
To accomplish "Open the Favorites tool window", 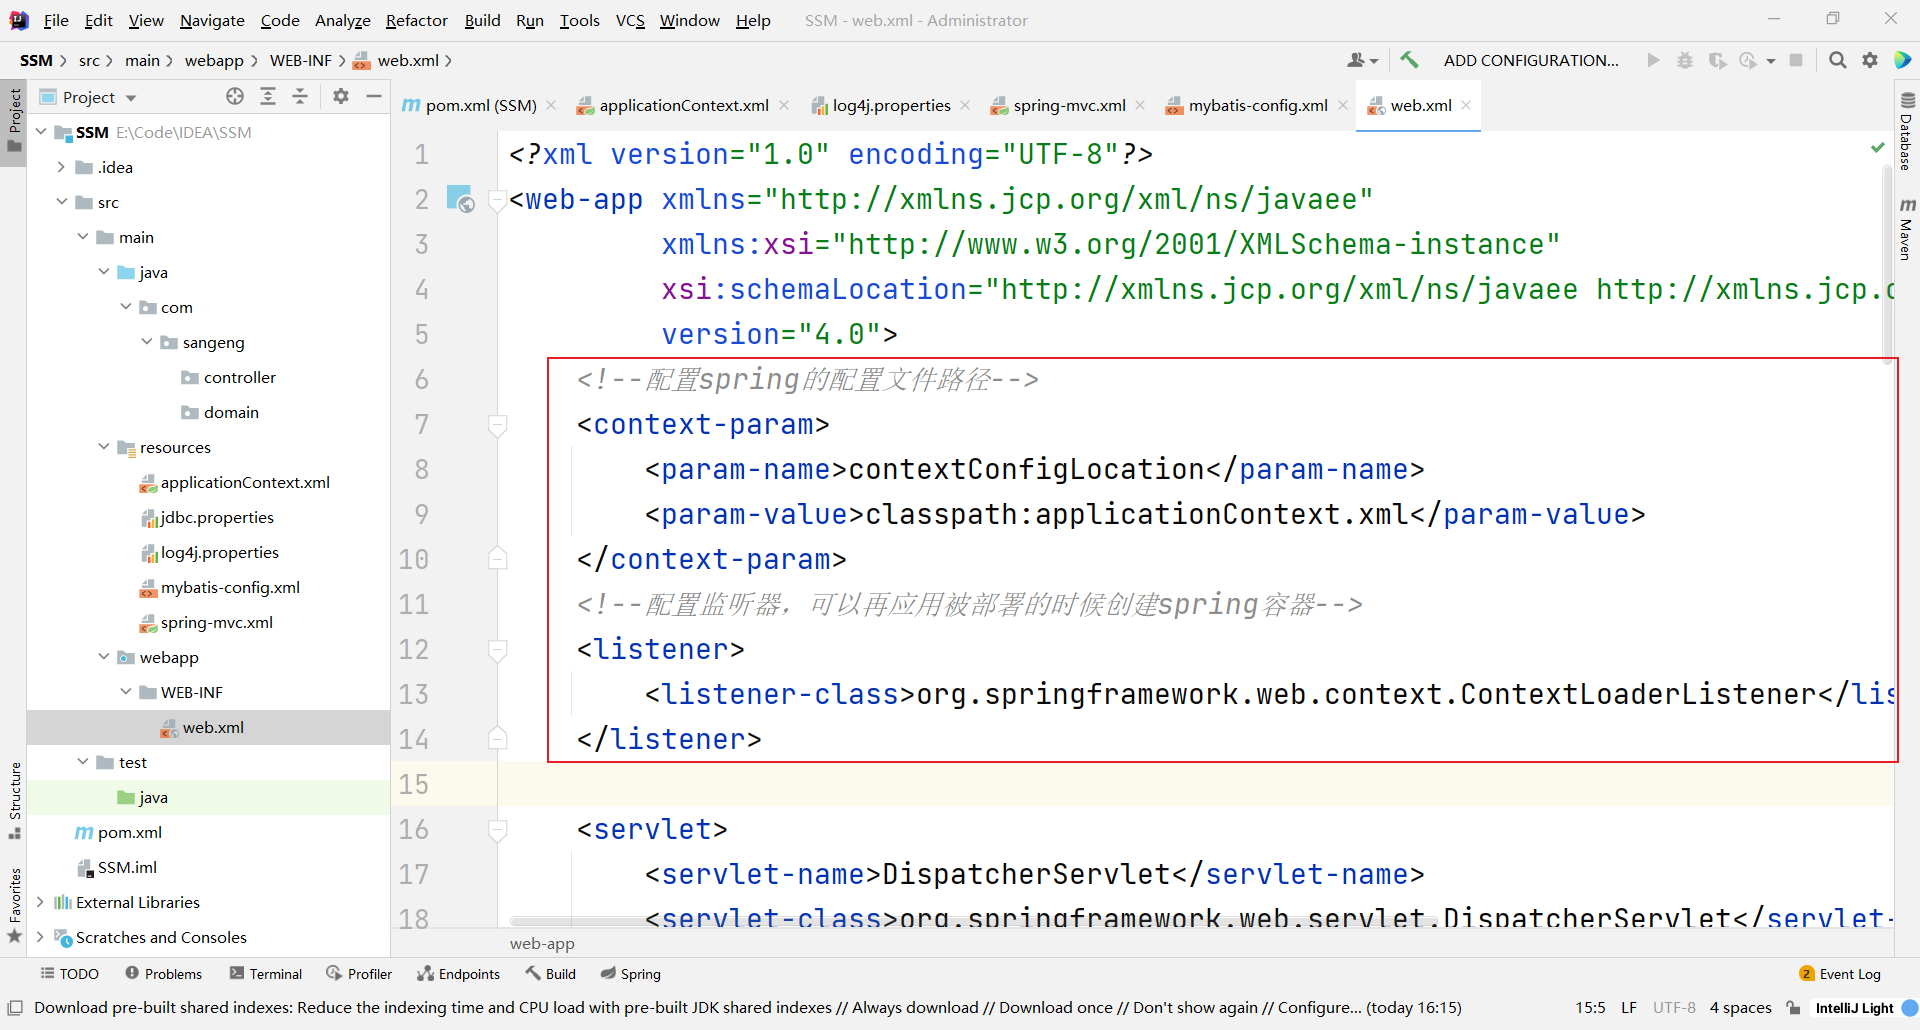I will (x=14, y=905).
